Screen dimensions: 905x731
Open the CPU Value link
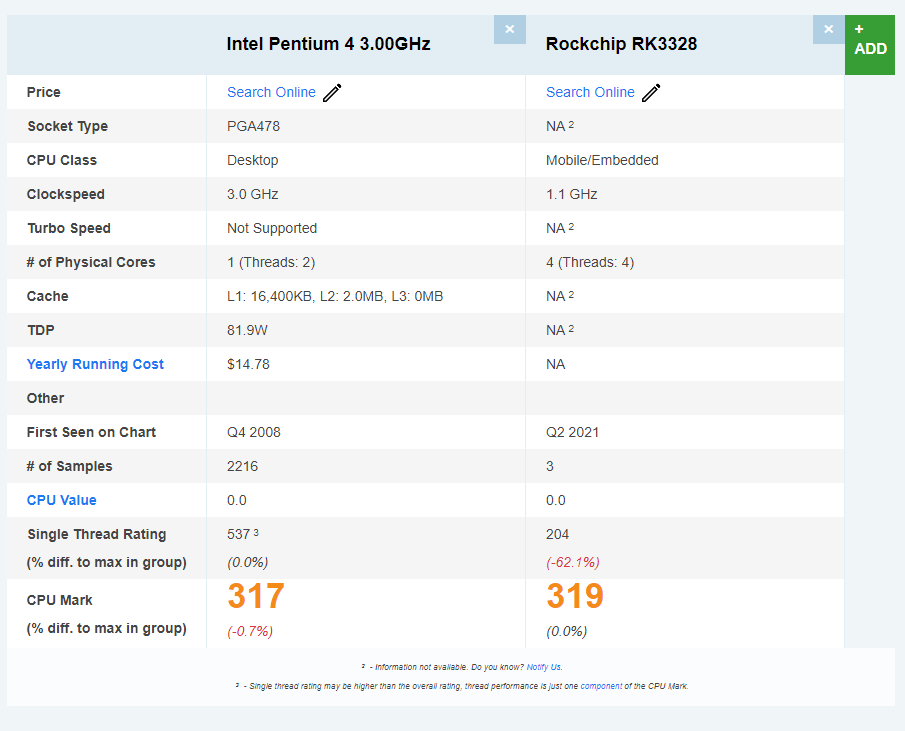tap(62, 500)
